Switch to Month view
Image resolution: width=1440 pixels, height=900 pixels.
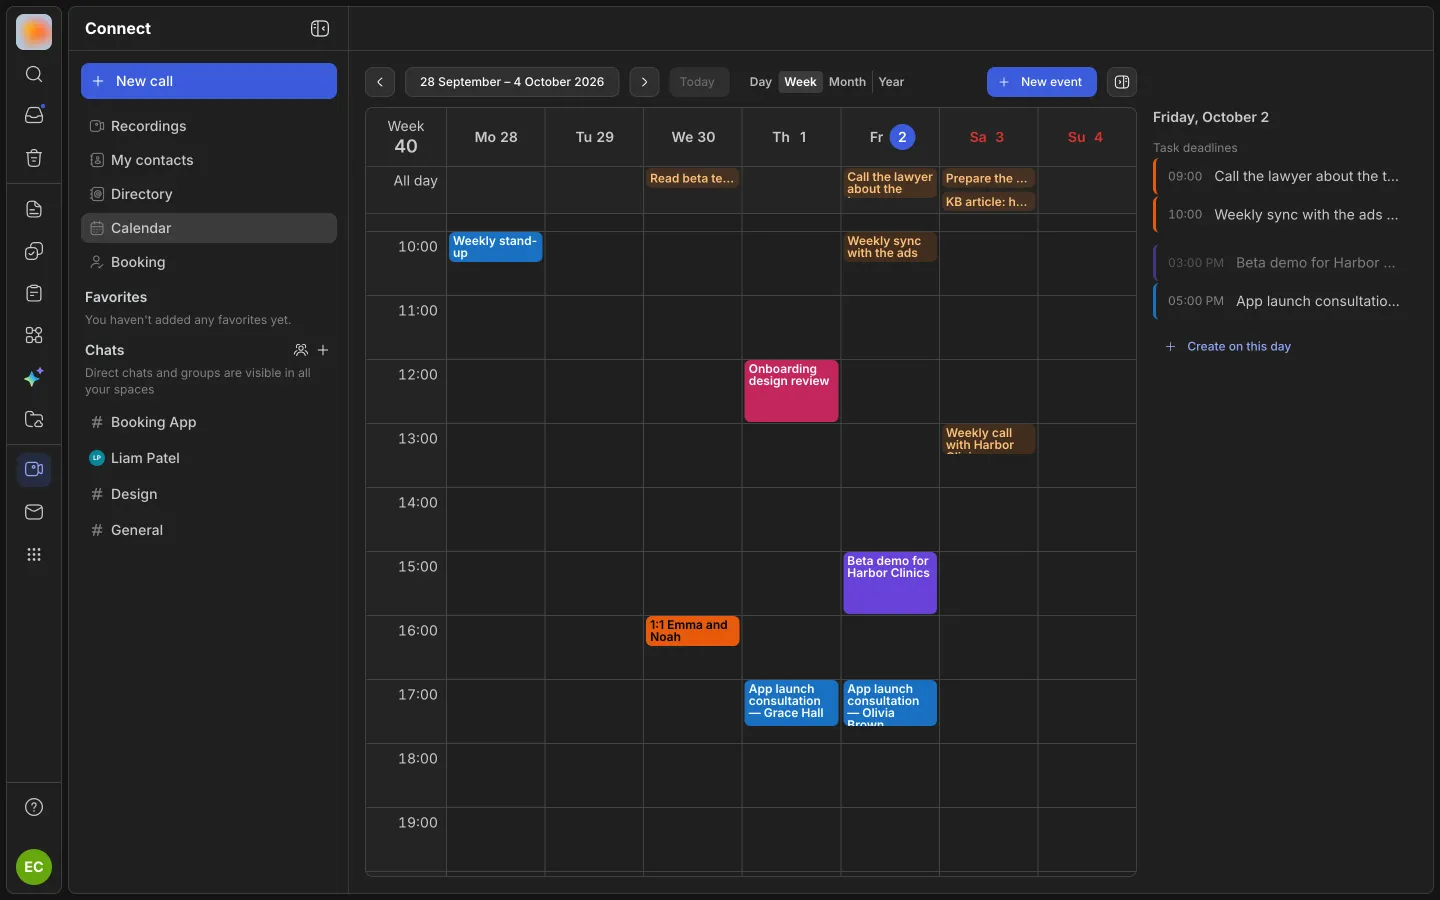[847, 82]
